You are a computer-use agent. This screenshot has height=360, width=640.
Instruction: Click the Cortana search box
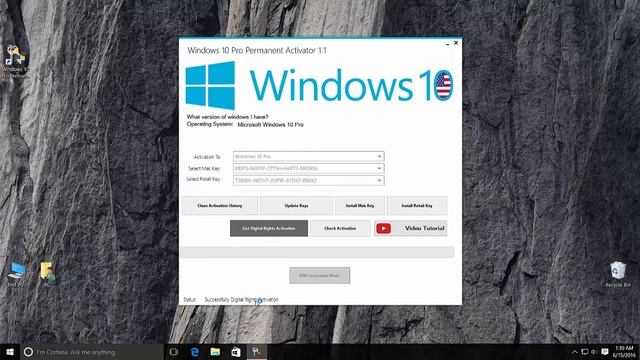click(x=92, y=352)
